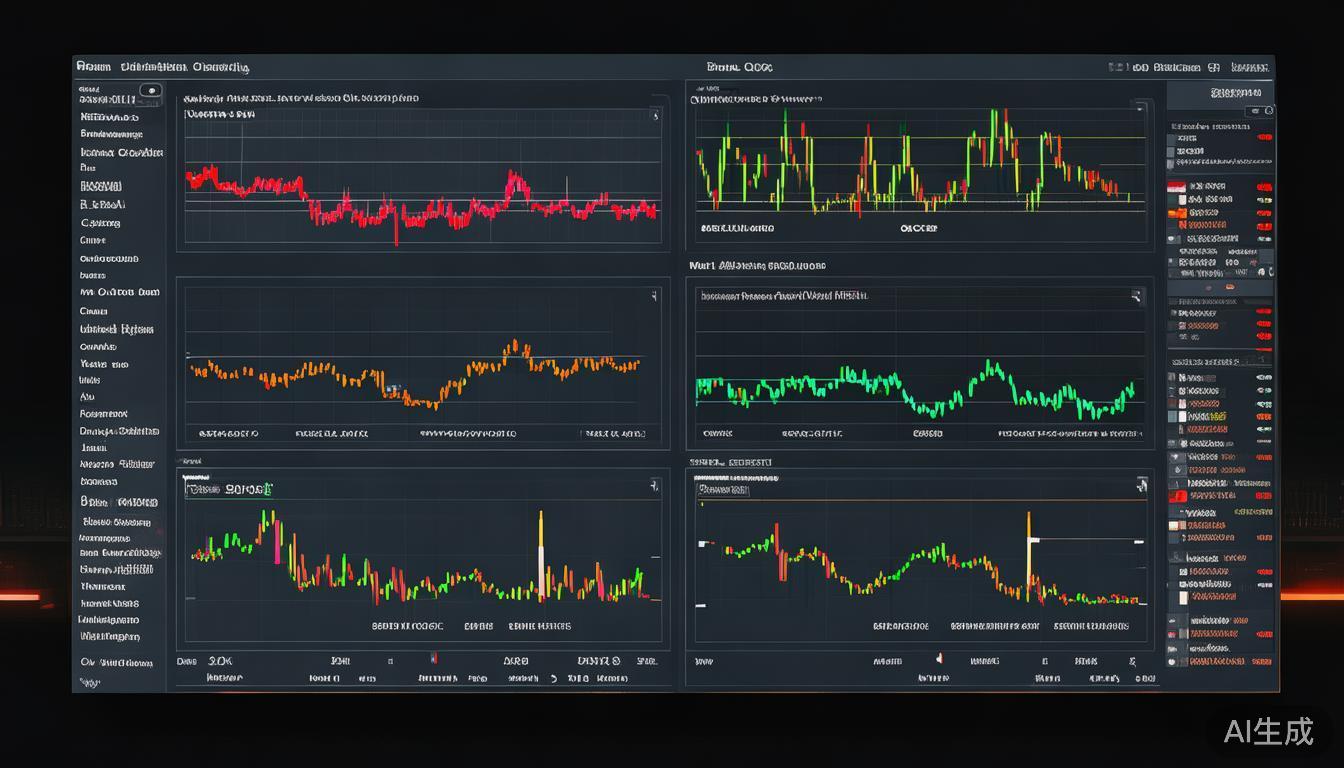
Task: Click the orange candlestick chart's top-right corner icon
Action: pos(654,296)
